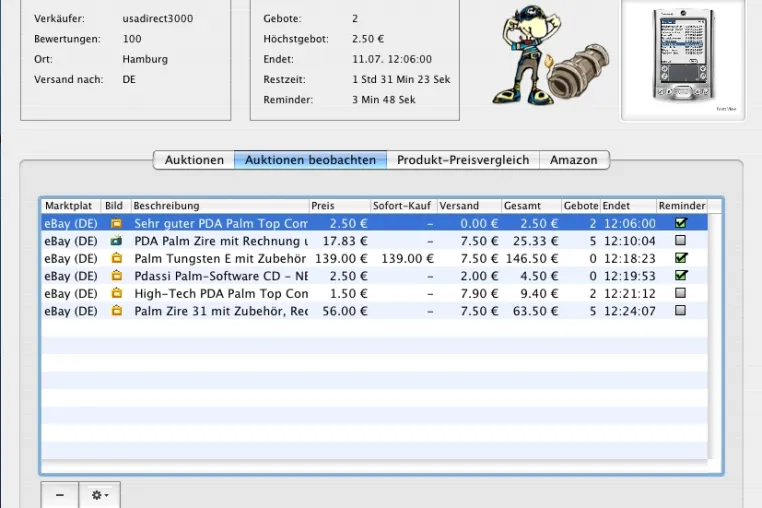The image size is (762, 508).
Task: Click the 7.90 € shipping cell
Action: [480, 294]
